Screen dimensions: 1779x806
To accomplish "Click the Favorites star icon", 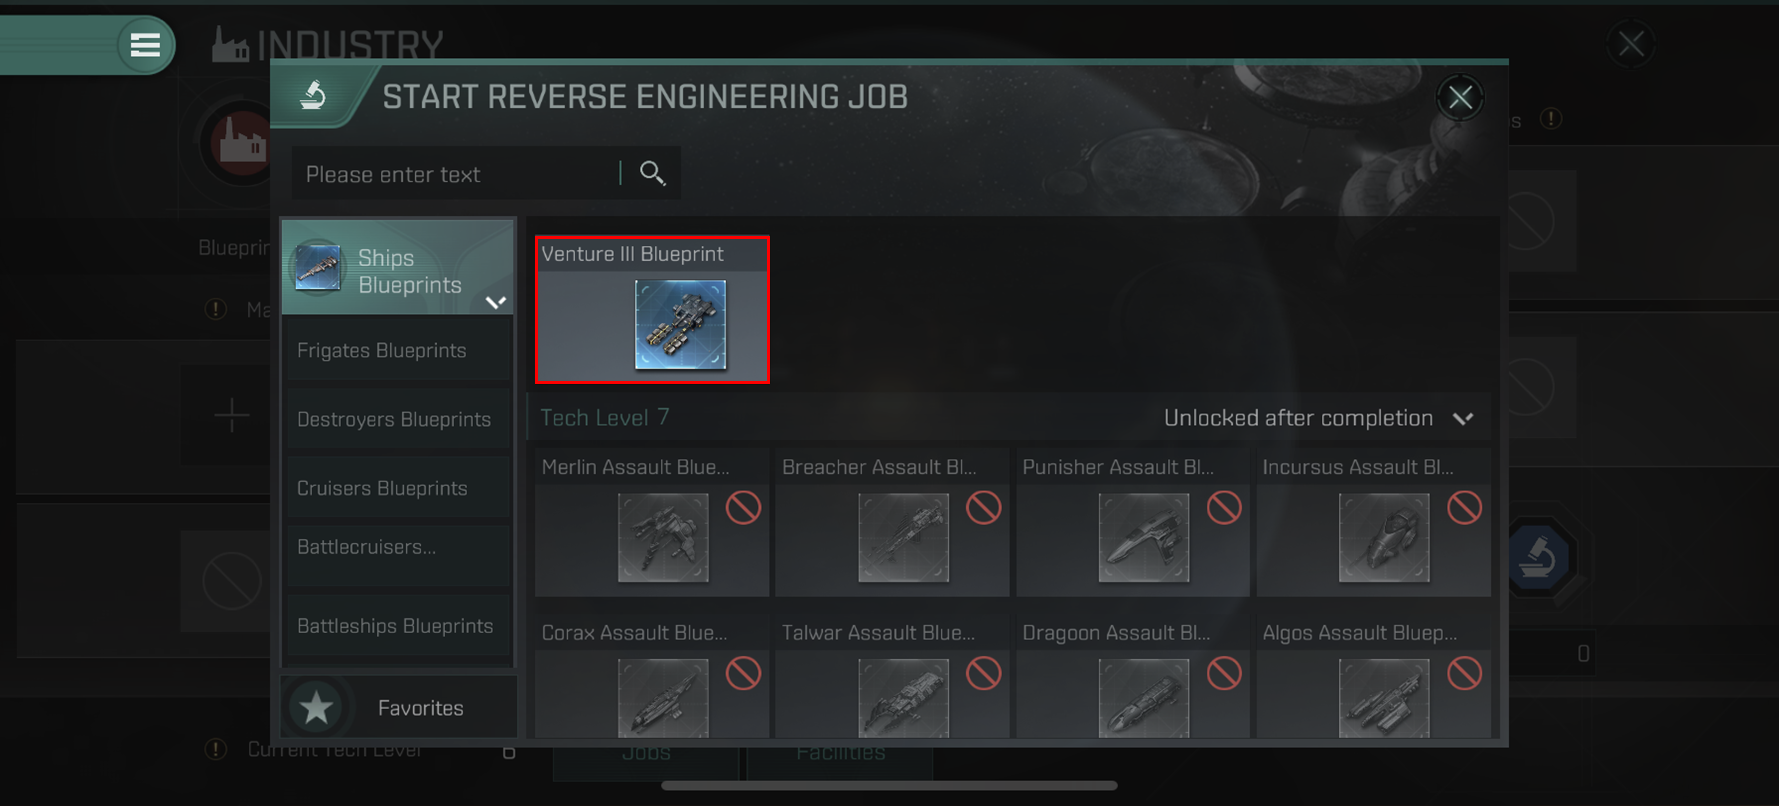I will coord(317,708).
